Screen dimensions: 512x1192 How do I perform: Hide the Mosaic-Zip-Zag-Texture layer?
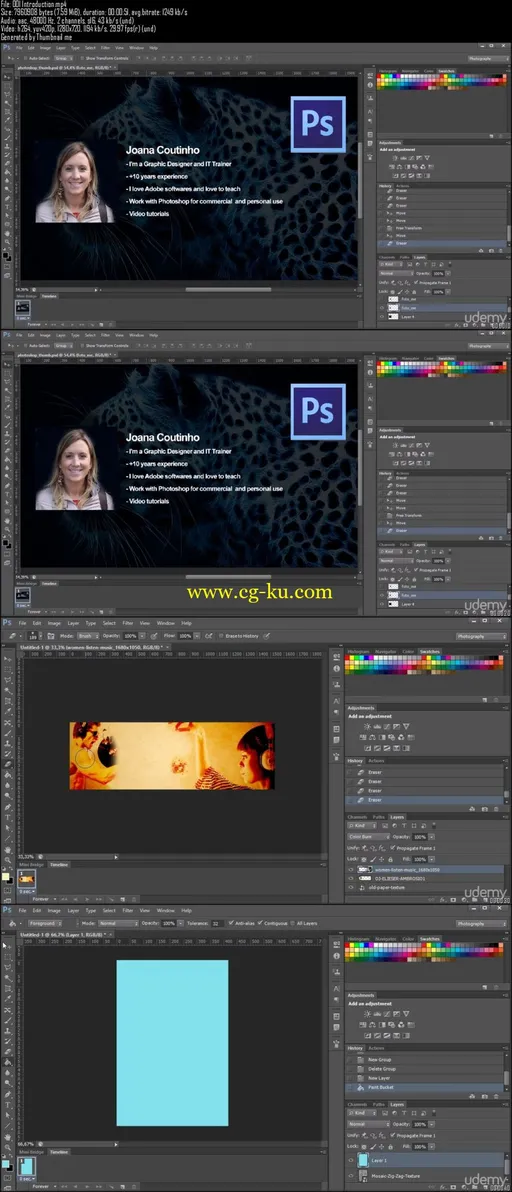click(x=351, y=1176)
